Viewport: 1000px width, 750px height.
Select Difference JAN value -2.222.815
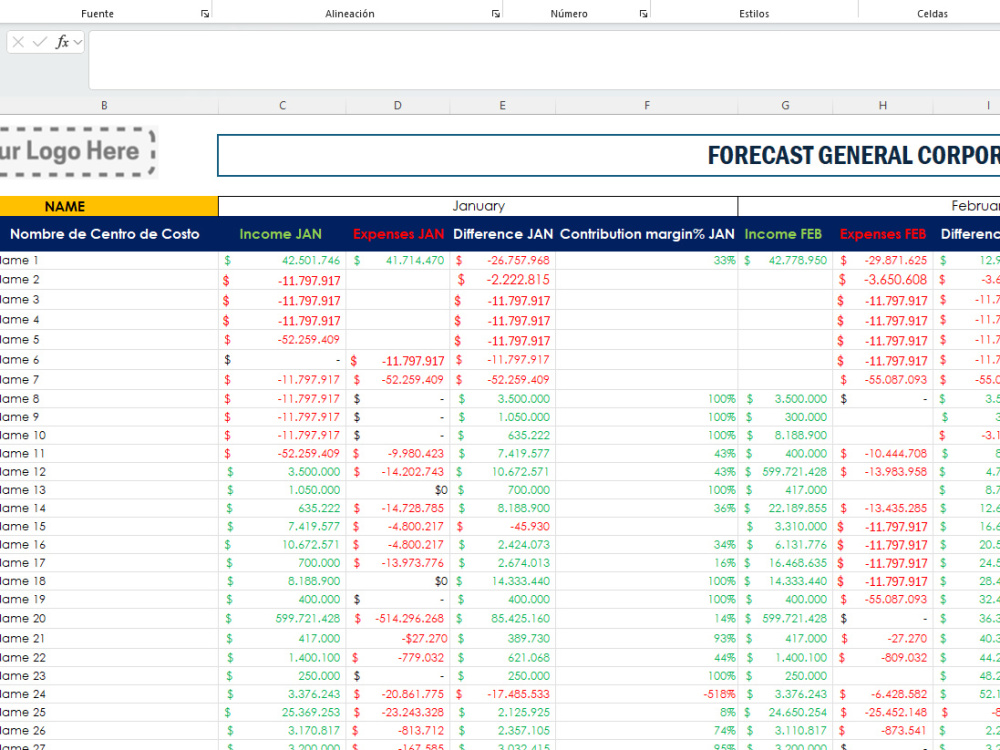[x=503, y=279]
